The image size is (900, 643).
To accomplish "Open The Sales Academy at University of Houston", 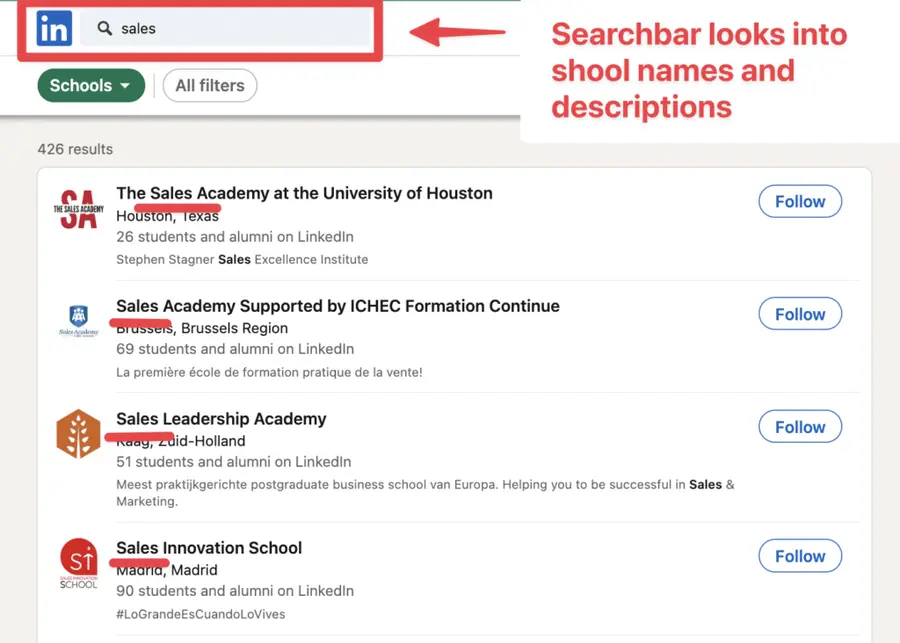I will tap(303, 193).
